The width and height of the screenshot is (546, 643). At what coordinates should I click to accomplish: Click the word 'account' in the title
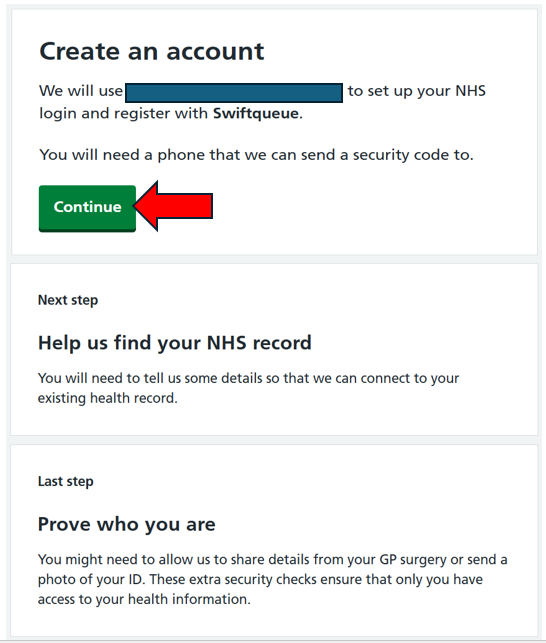(215, 52)
